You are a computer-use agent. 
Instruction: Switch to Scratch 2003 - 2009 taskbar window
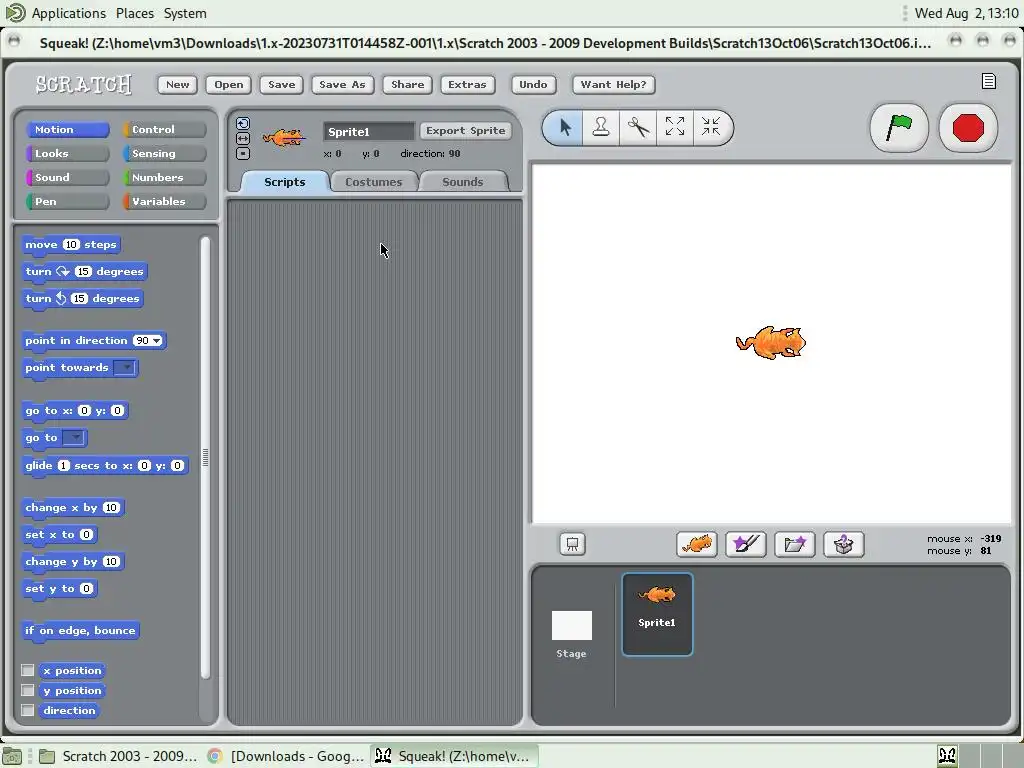(118, 756)
